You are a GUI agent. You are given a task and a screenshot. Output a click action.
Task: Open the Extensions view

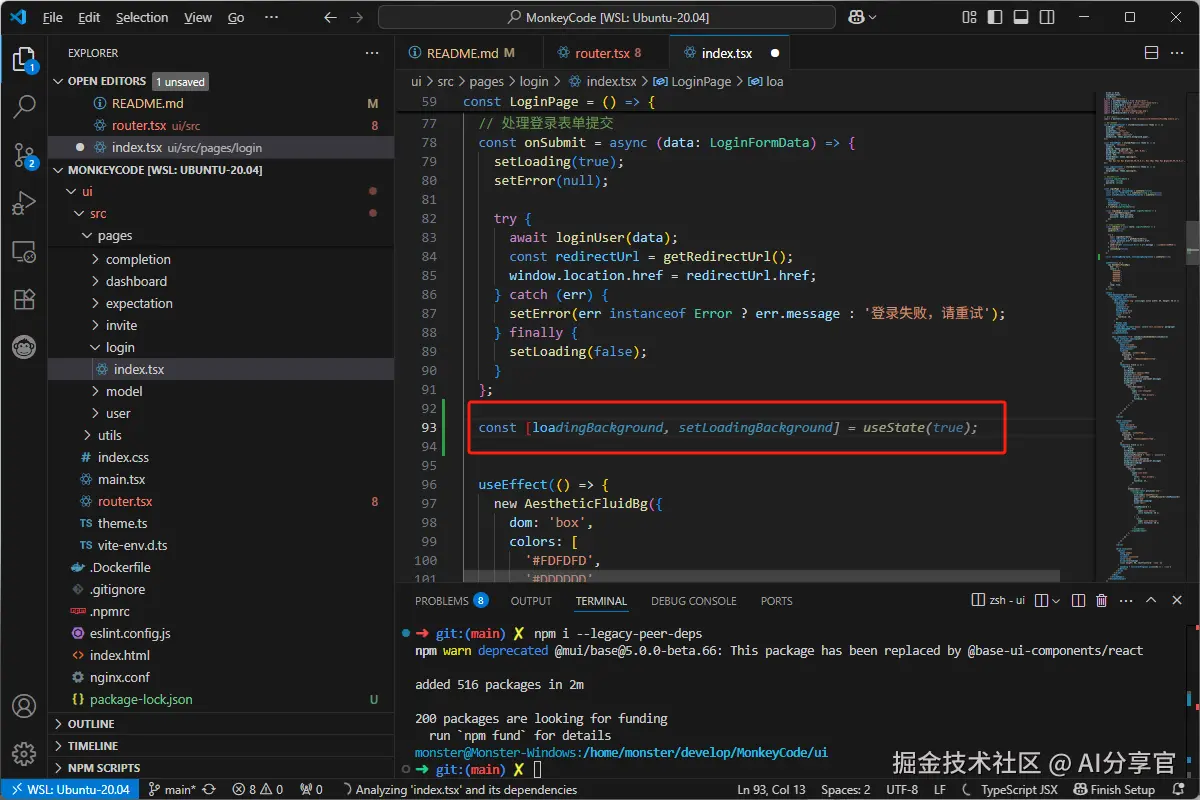pos(24,299)
